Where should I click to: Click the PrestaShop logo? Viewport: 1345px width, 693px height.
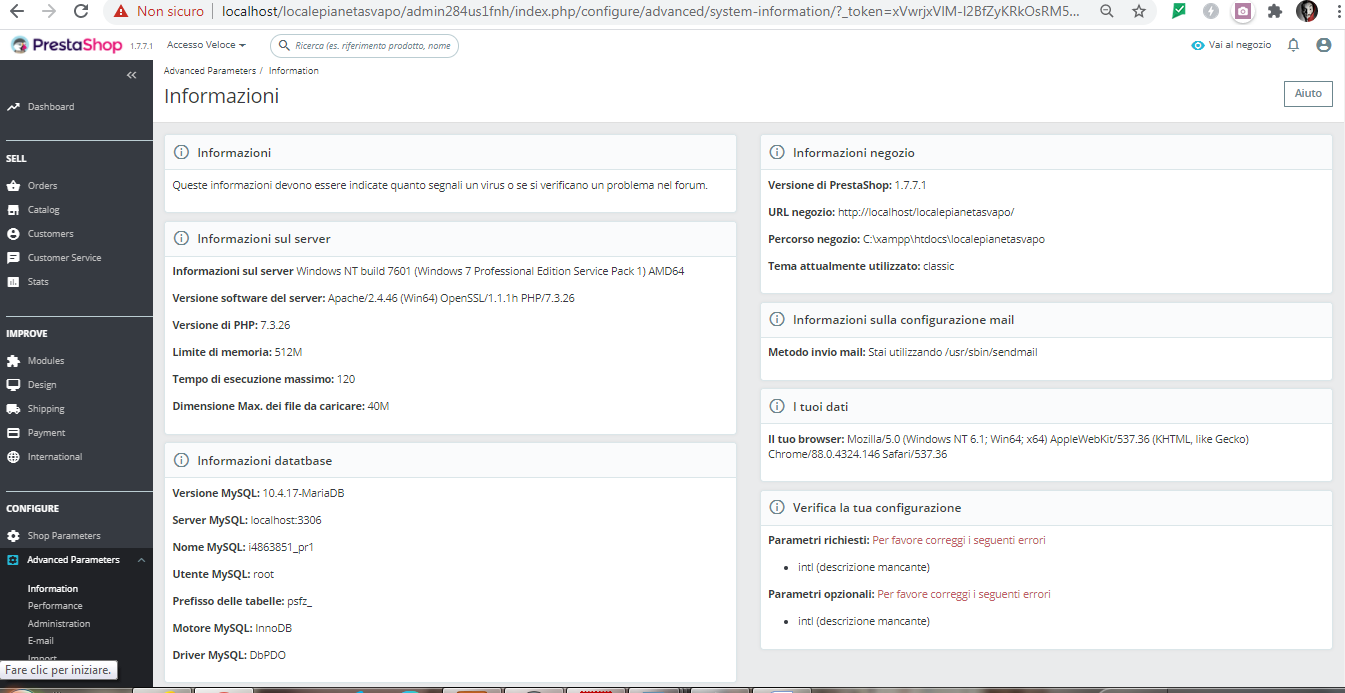tap(66, 46)
